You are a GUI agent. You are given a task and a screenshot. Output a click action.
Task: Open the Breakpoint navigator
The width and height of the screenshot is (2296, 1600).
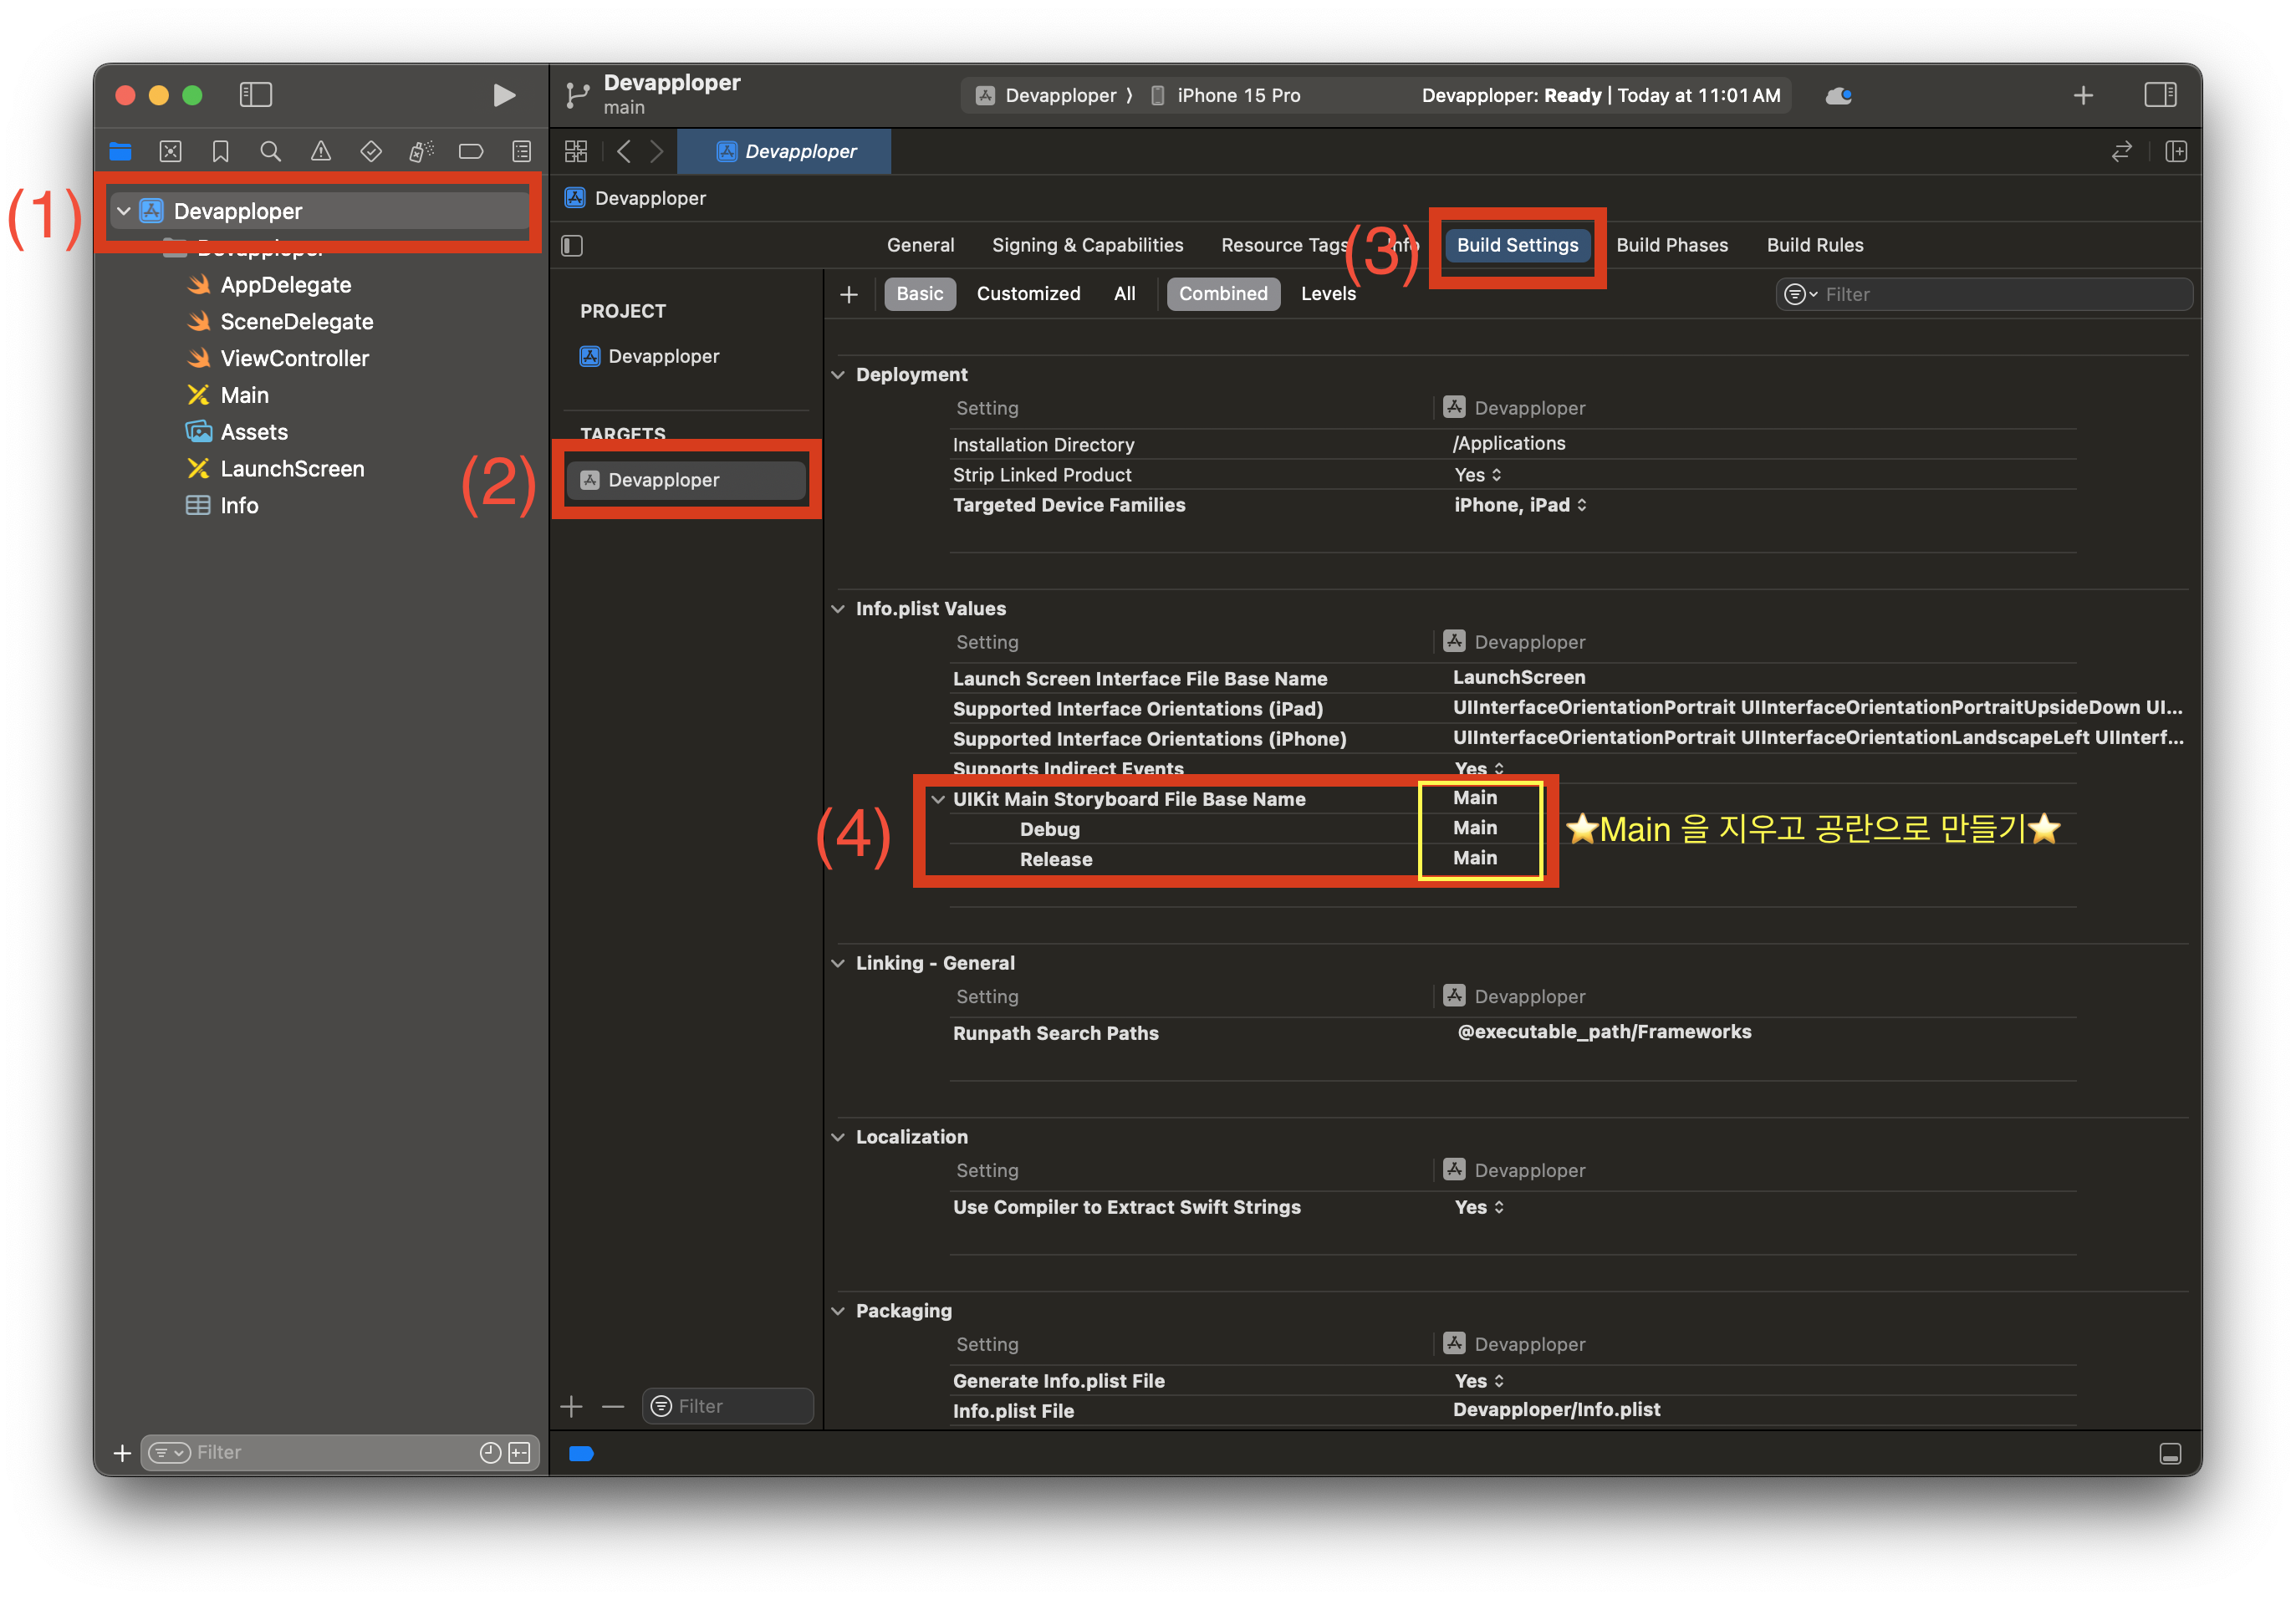(x=471, y=151)
